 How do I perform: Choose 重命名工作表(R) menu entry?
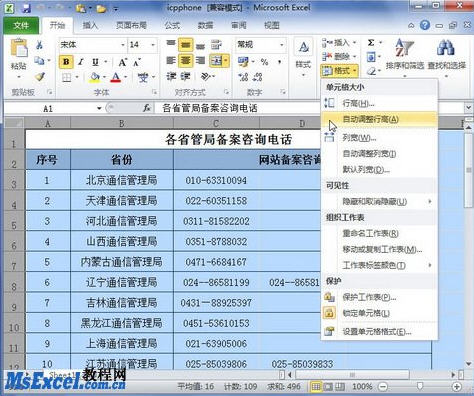(379, 234)
